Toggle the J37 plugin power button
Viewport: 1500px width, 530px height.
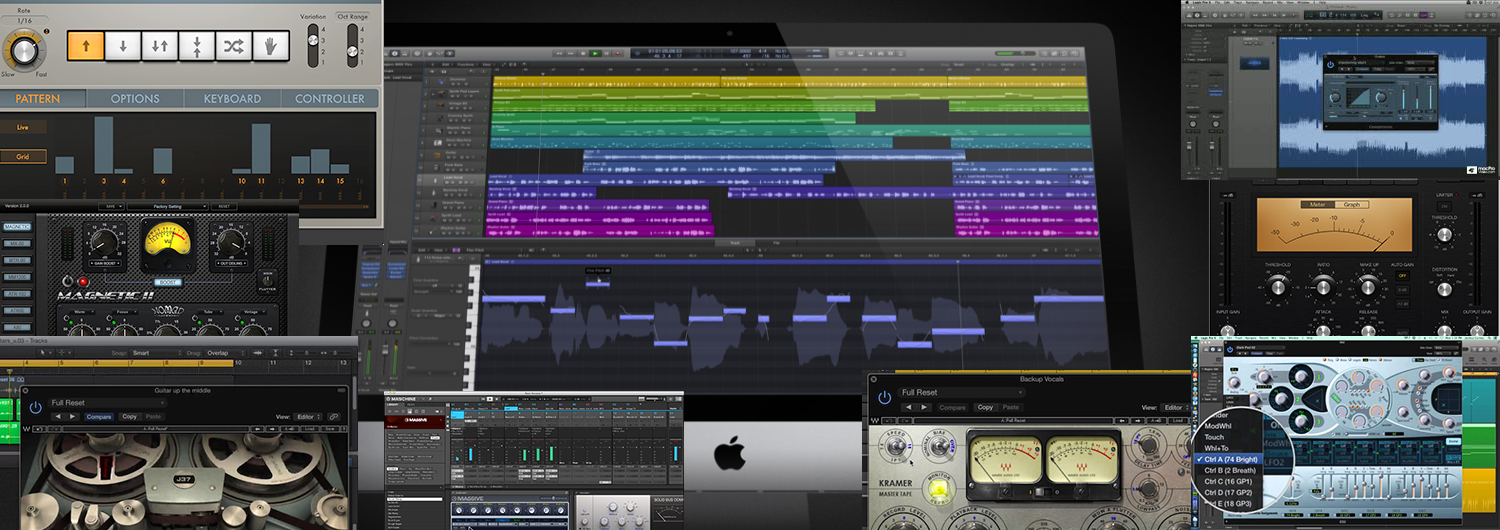[x=36, y=407]
